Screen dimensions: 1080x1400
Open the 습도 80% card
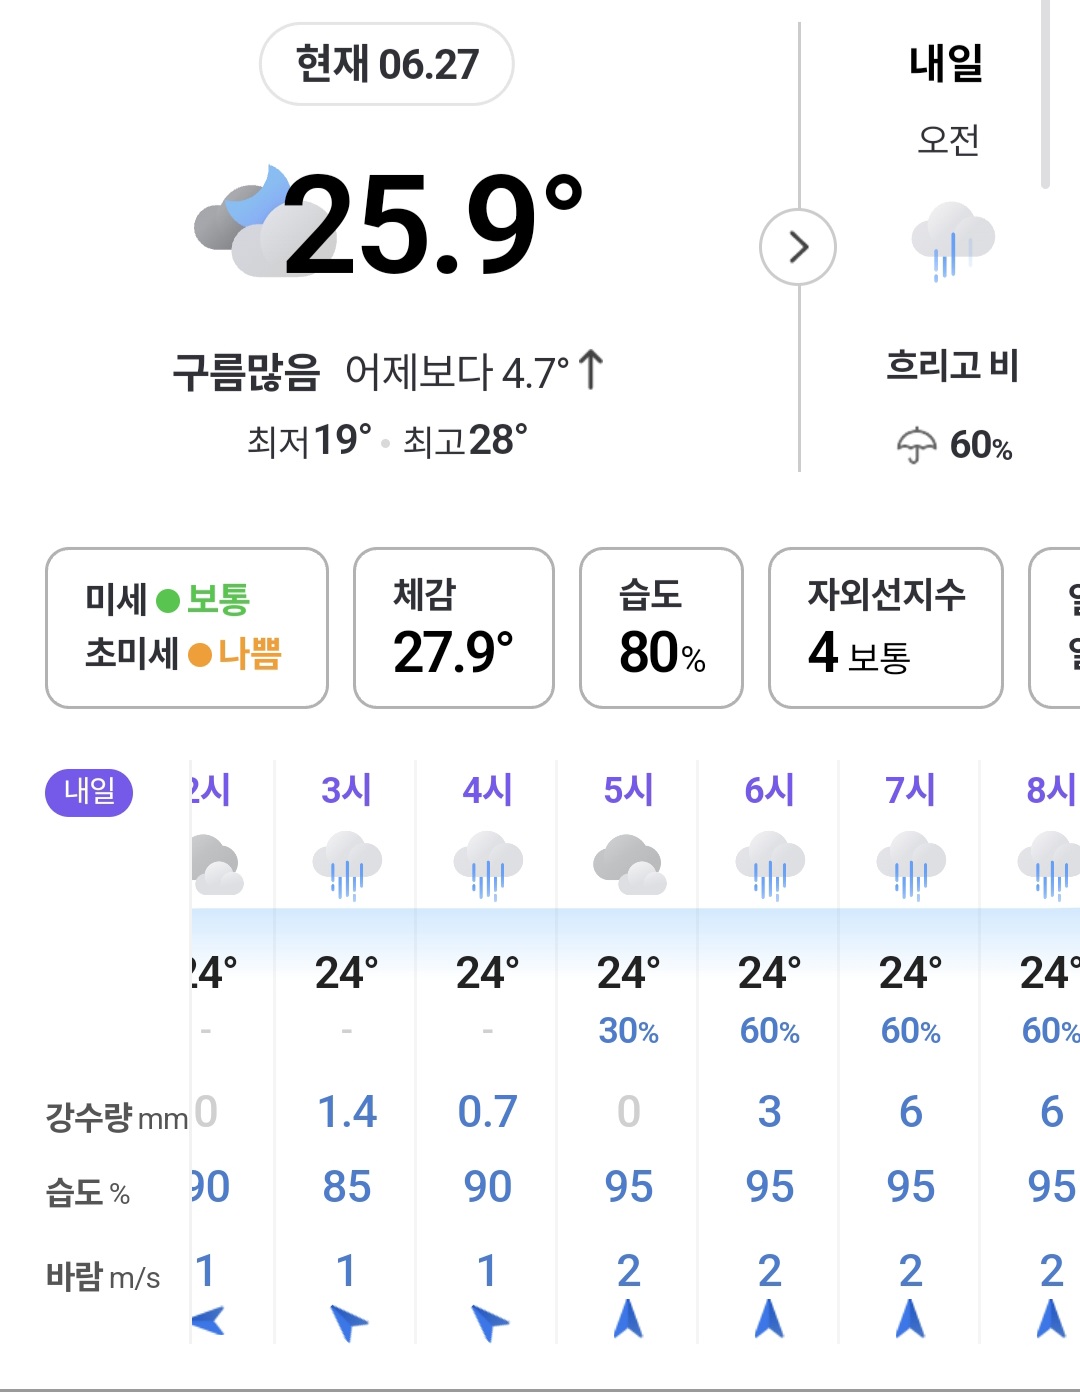pyautogui.click(x=661, y=628)
